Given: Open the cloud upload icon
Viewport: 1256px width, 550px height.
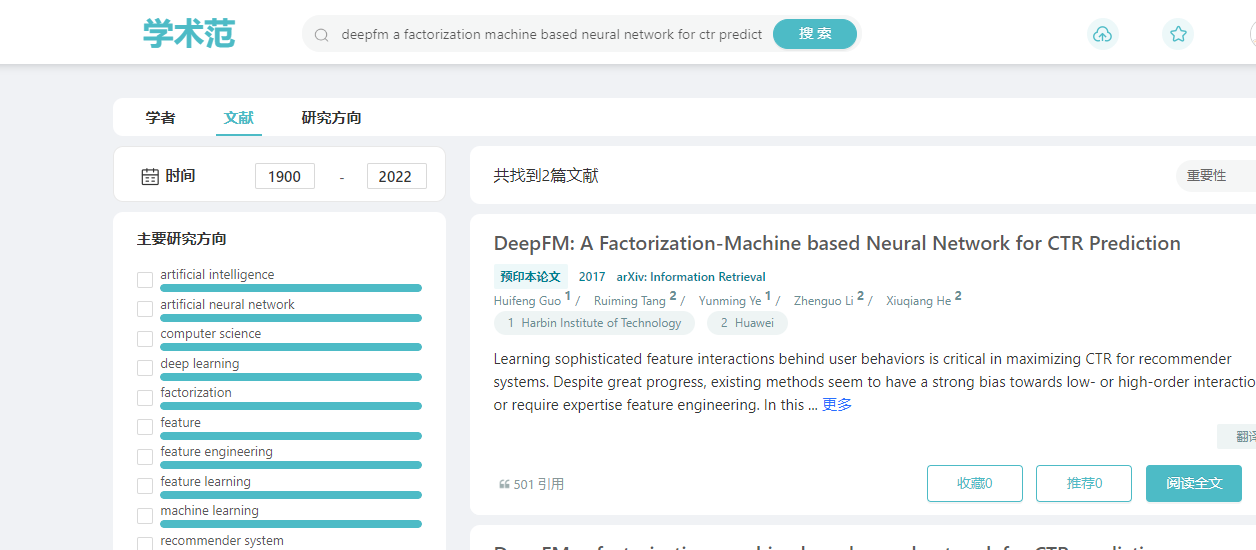Looking at the screenshot, I should pyautogui.click(x=1102, y=35).
